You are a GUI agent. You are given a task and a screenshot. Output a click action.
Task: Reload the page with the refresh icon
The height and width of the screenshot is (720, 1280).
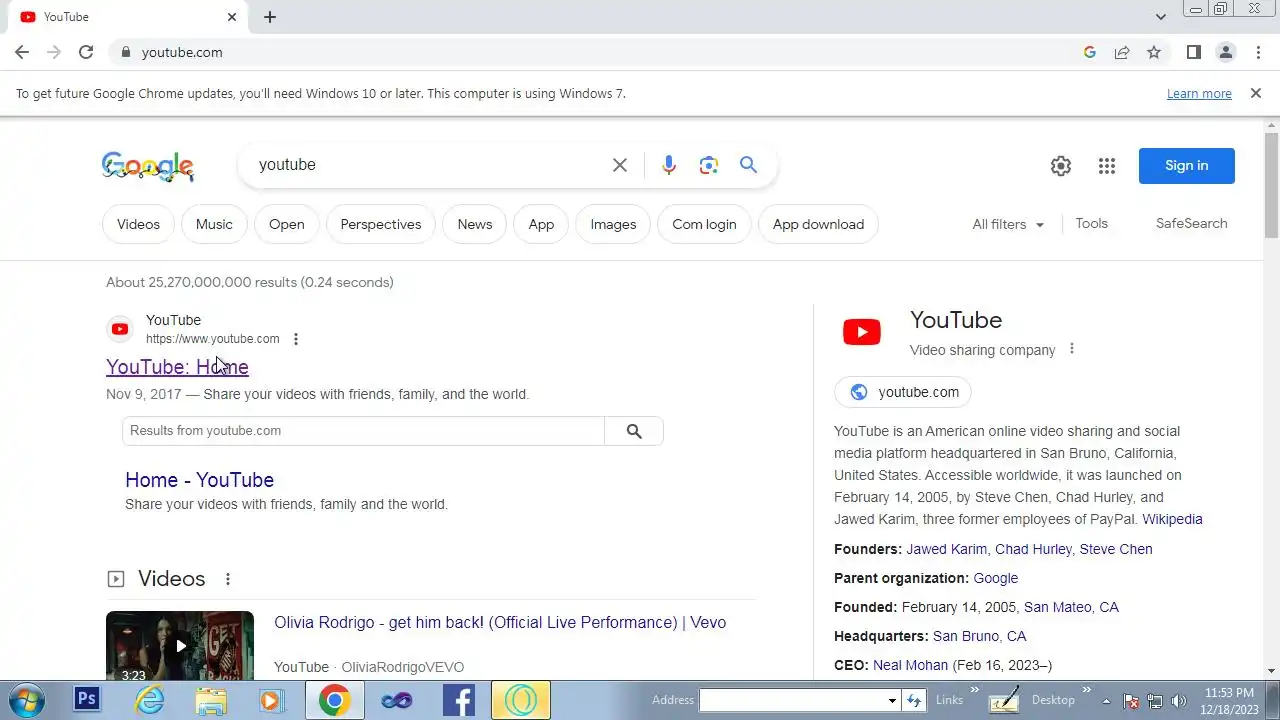[x=86, y=52]
